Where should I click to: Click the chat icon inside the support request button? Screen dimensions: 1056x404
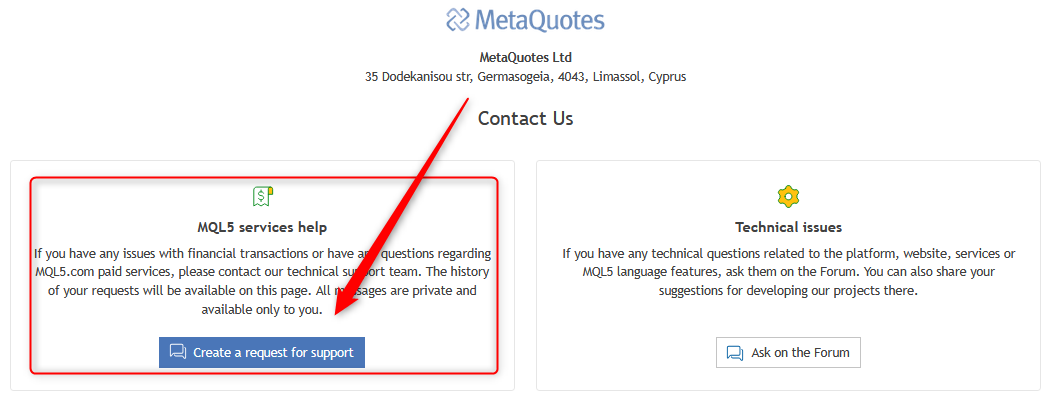pos(178,352)
